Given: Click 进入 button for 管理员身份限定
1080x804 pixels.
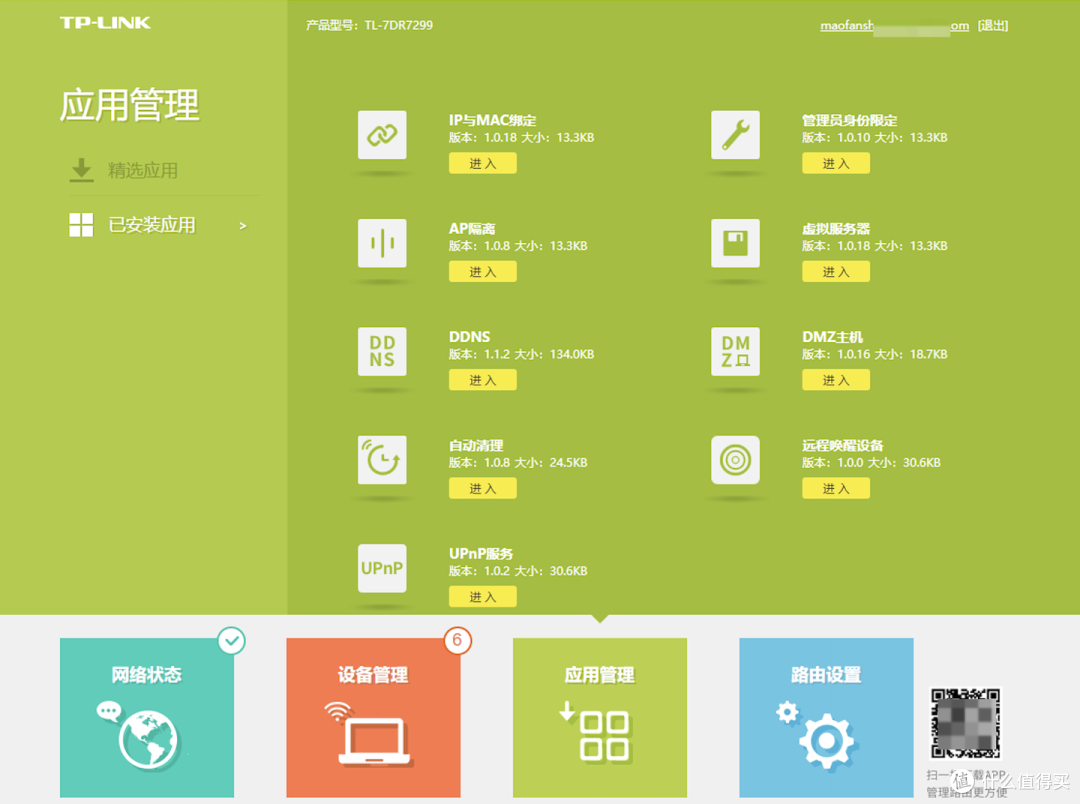Looking at the screenshot, I should 836,163.
